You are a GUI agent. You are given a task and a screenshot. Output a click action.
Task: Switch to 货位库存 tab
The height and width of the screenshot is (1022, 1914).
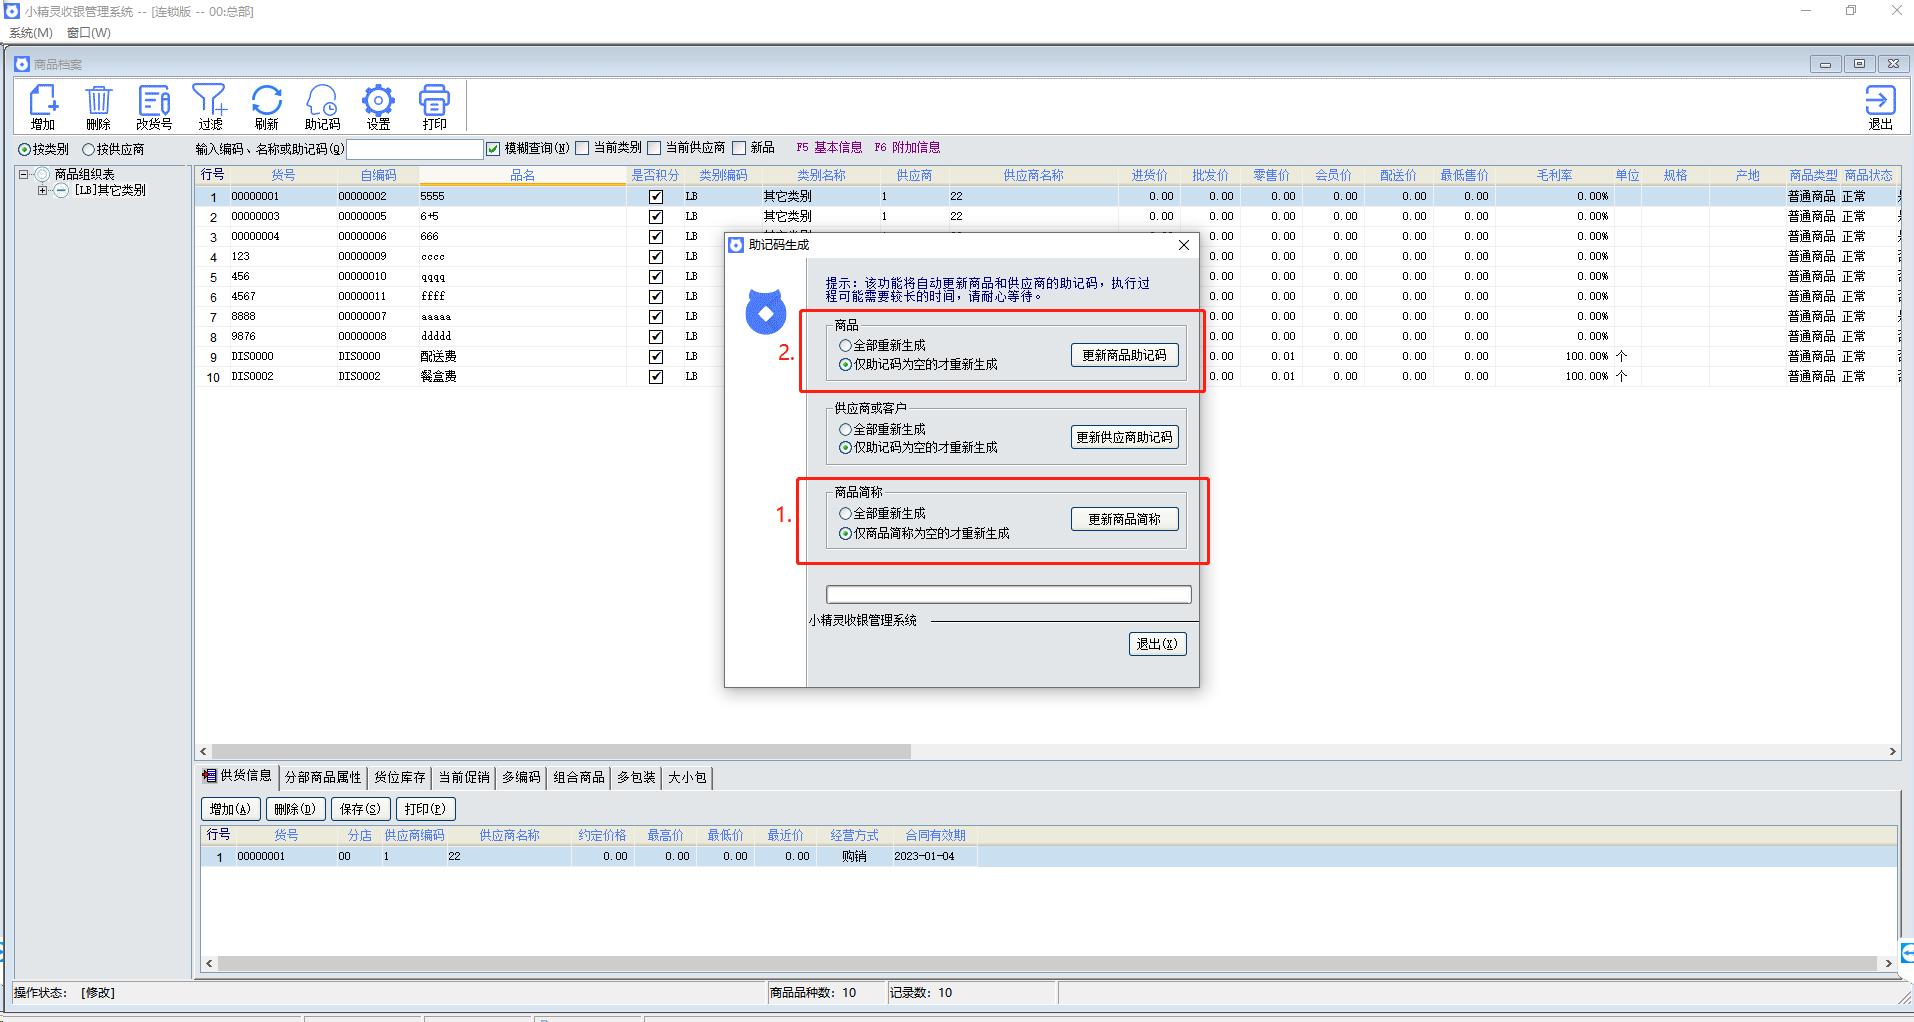[x=400, y=777]
